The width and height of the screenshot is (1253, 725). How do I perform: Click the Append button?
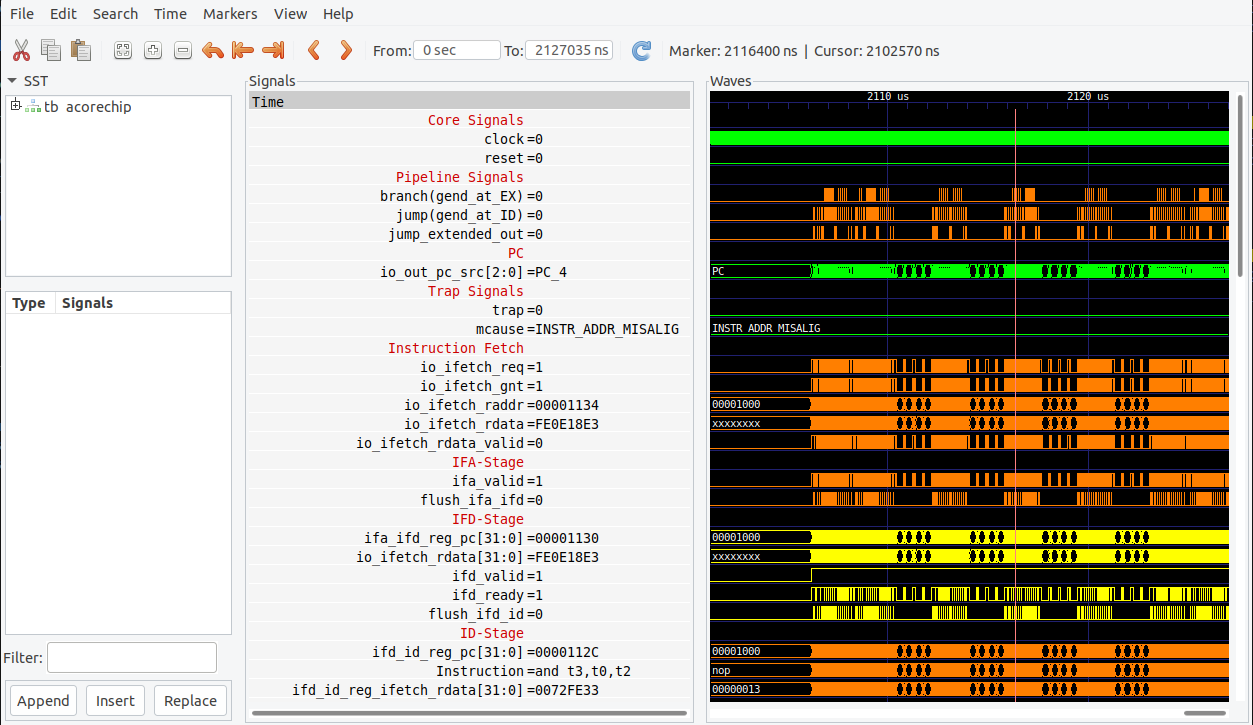click(x=43, y=700)
